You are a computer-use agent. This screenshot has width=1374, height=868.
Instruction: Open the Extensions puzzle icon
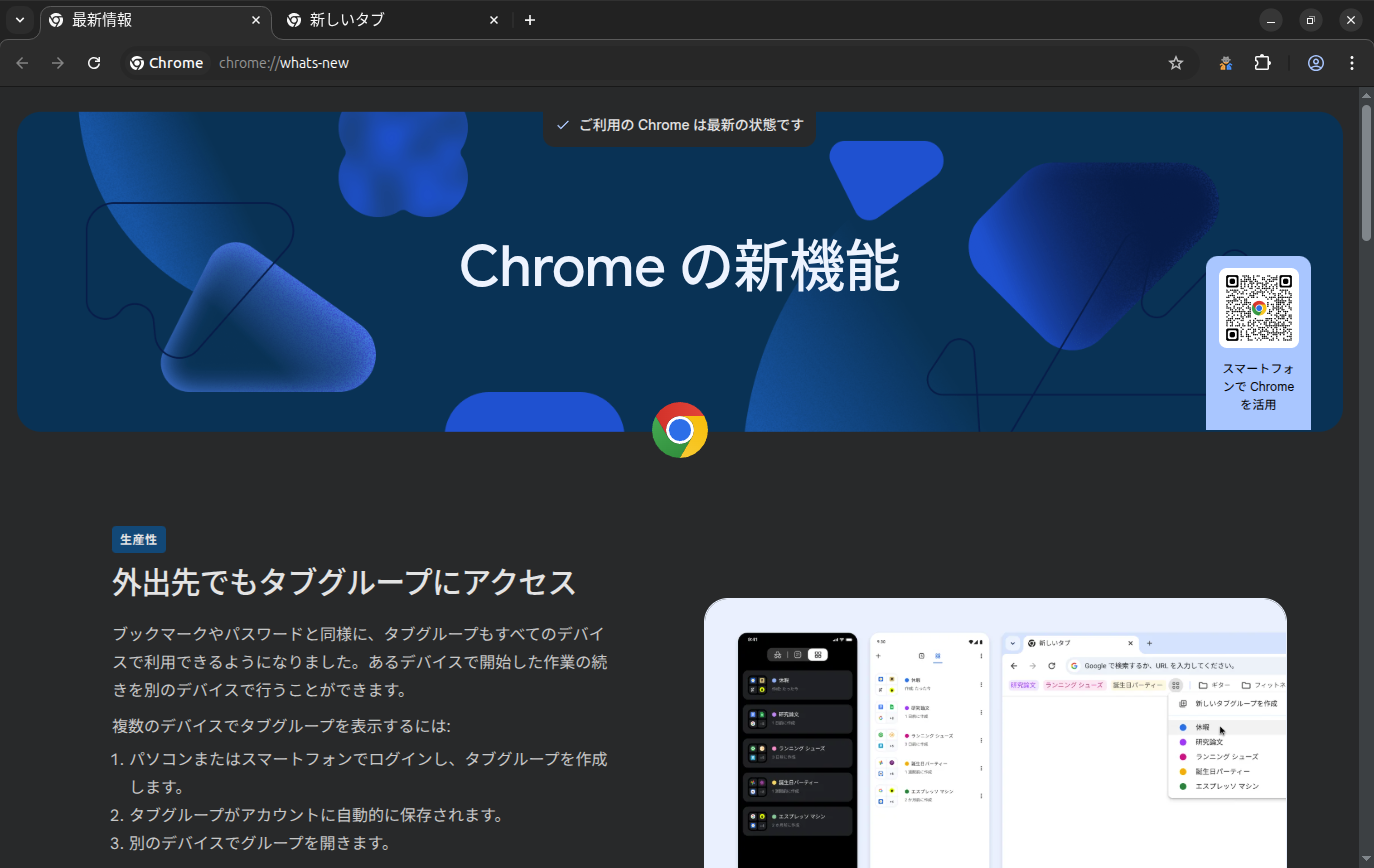[1262, 63]
